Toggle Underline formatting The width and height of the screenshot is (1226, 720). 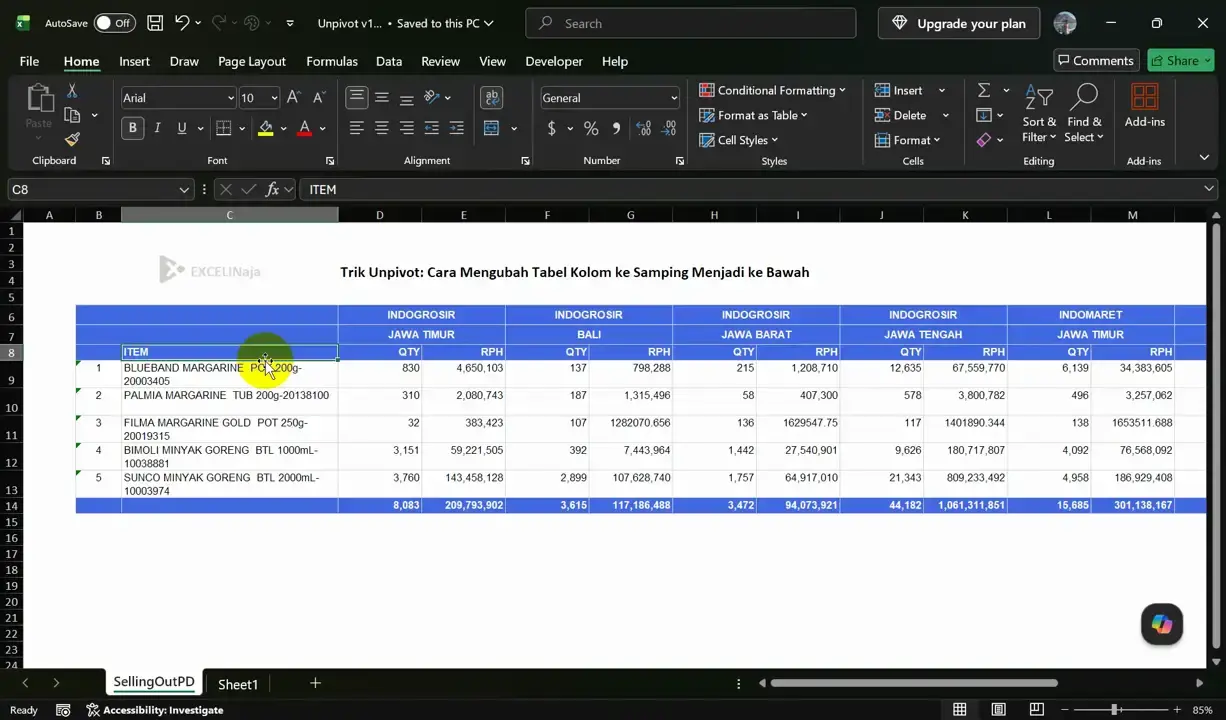click(181, 128)
